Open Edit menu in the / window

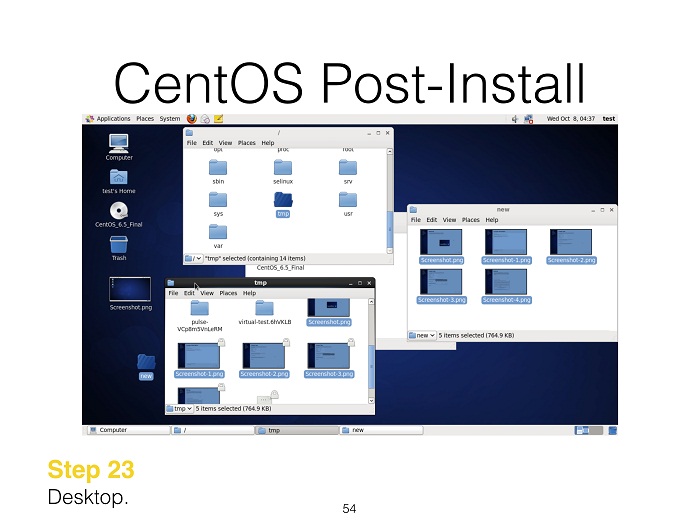208,143
